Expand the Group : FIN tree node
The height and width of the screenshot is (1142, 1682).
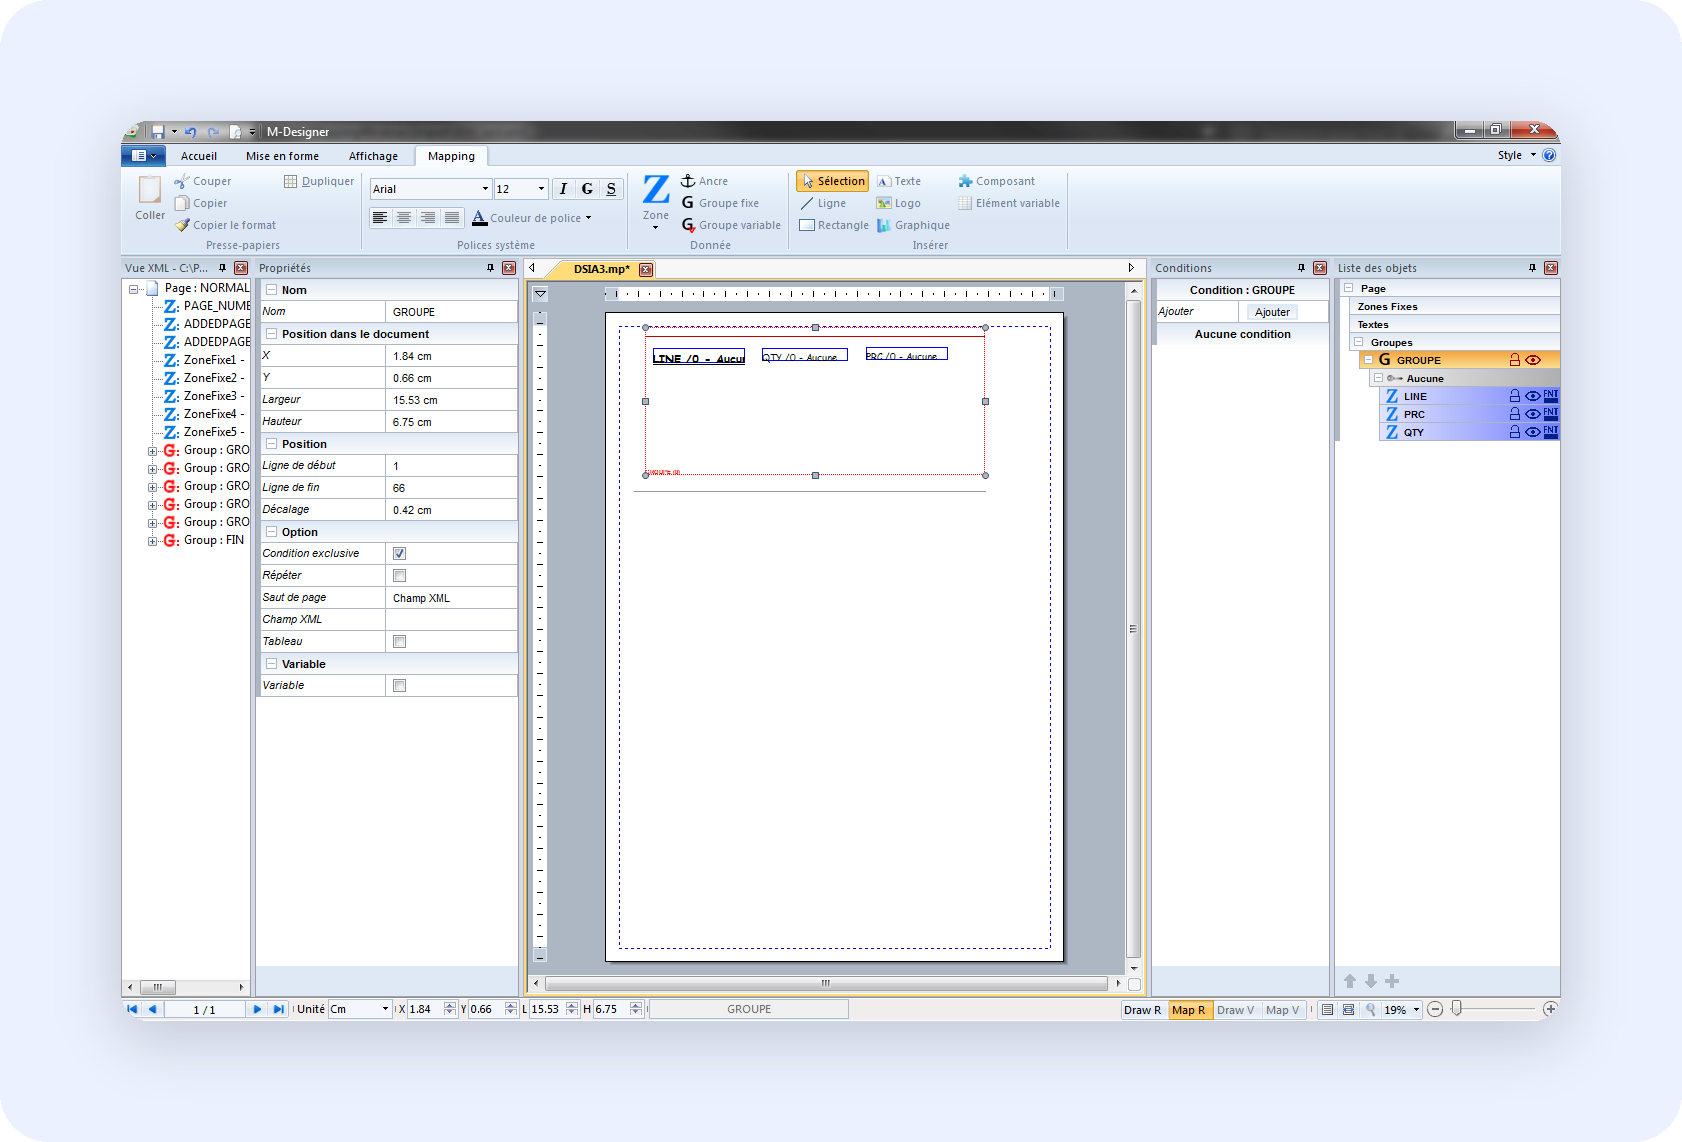click(x=152, y=541)
